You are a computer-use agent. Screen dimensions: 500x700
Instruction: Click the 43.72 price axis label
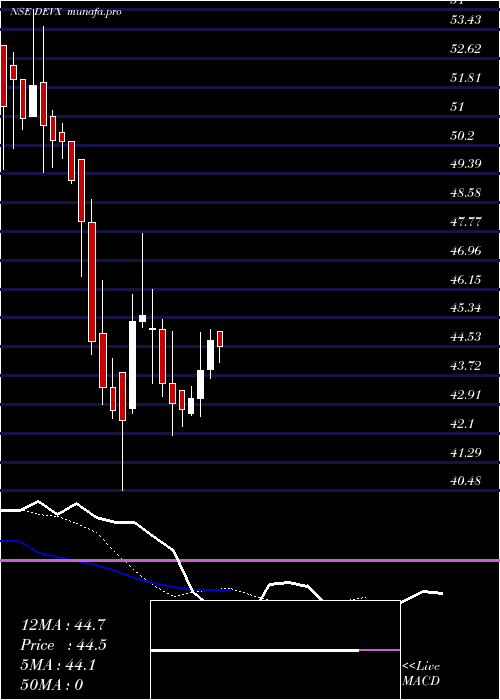point(466,367)
